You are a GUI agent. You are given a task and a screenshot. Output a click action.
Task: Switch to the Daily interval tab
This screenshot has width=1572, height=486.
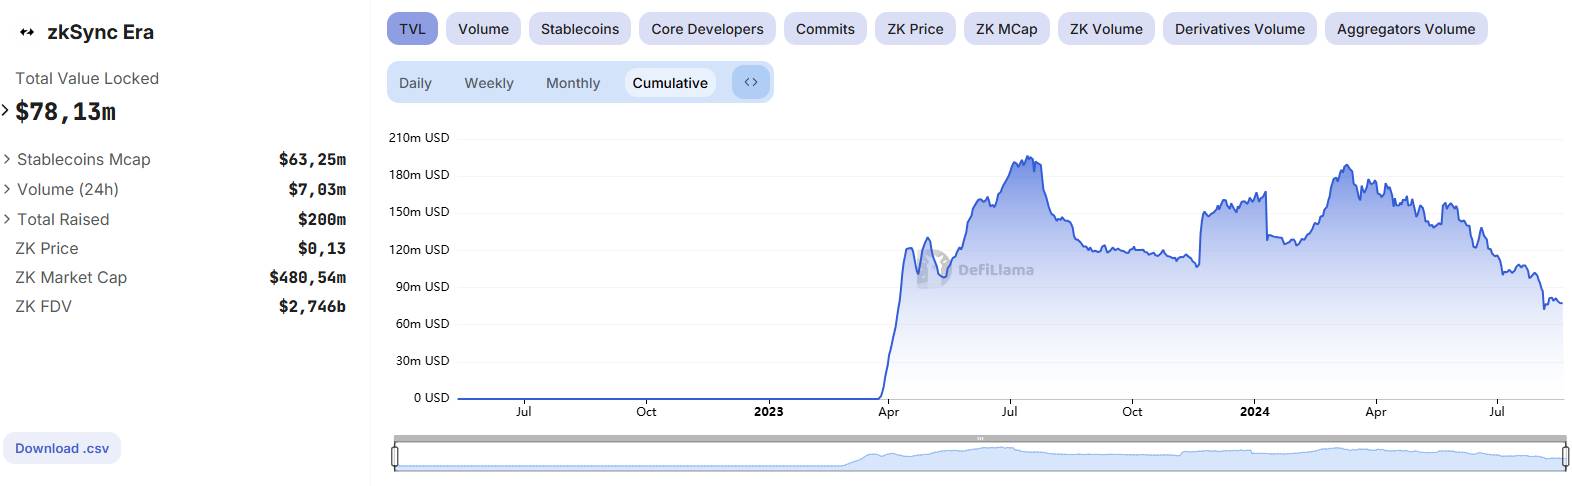pos(415,83)
